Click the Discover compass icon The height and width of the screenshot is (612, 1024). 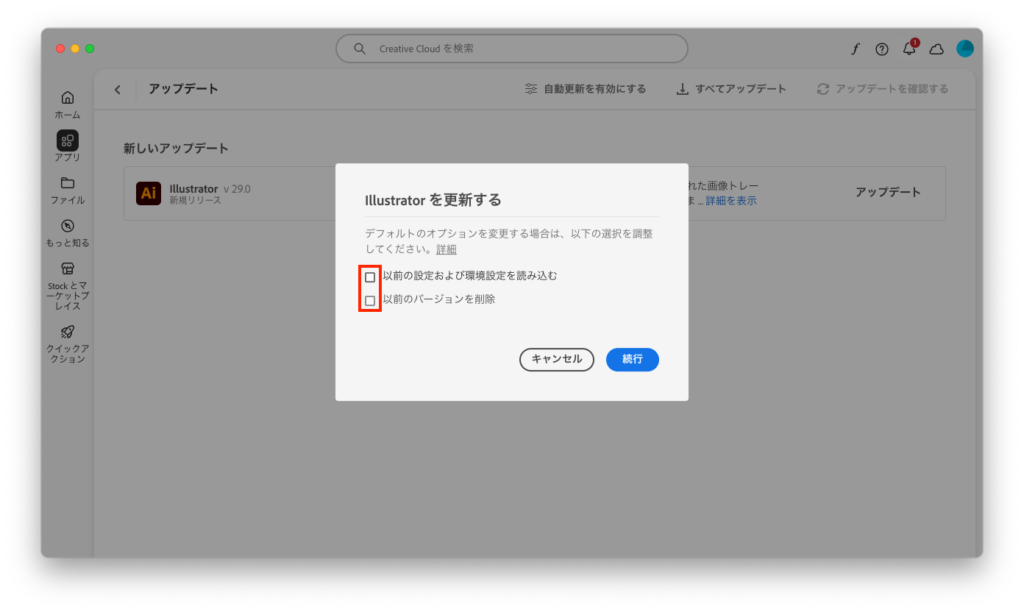(67, 226)
